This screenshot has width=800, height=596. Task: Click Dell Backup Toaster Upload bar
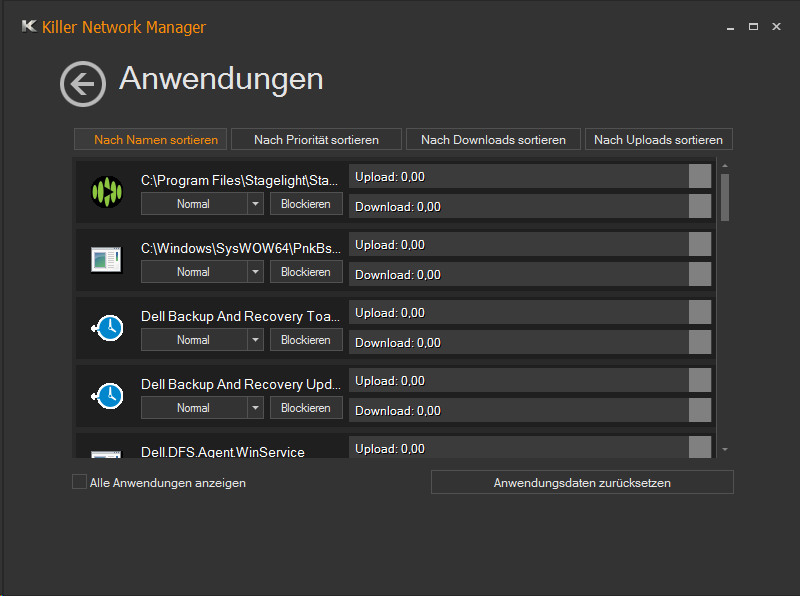(530, 312)
